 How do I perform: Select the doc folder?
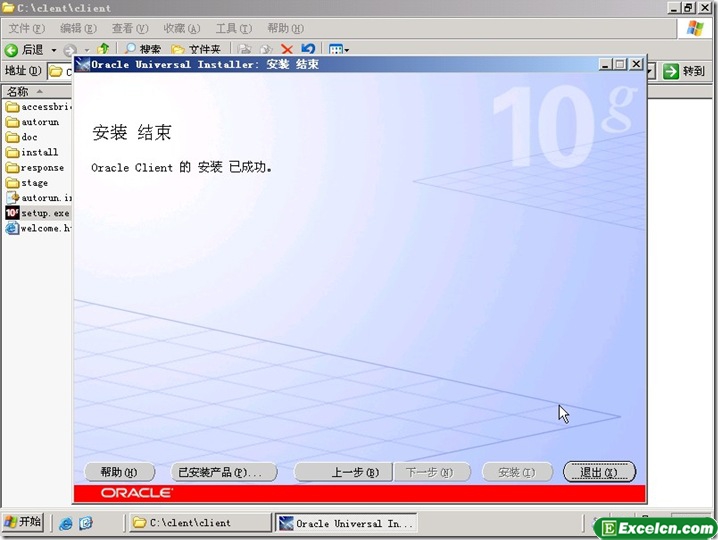22,137
